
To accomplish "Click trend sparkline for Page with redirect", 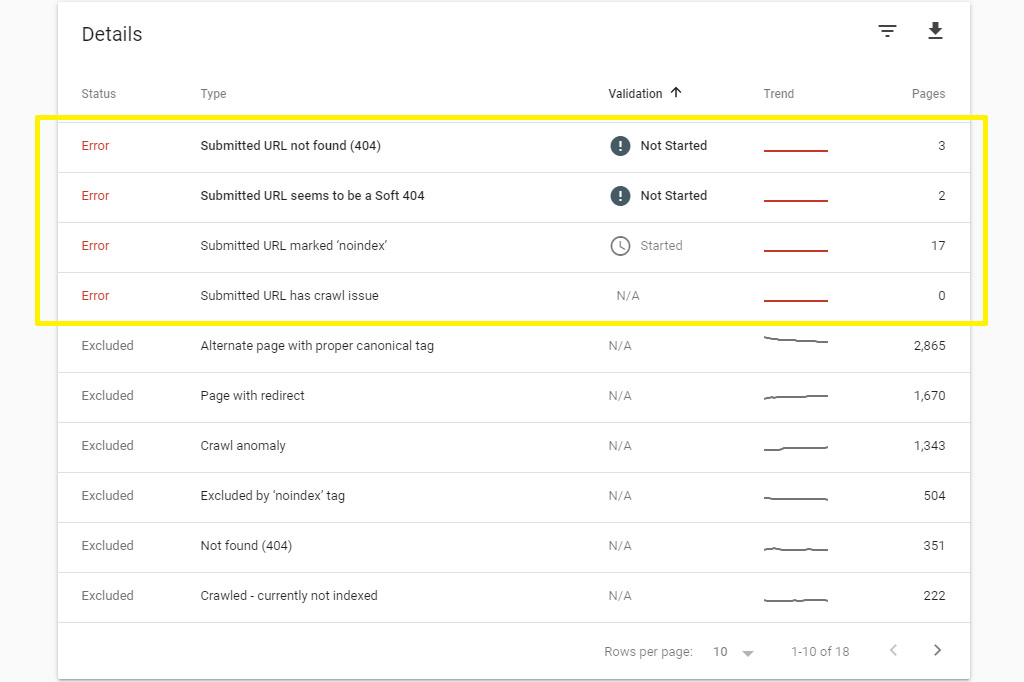I will (795, 397).
